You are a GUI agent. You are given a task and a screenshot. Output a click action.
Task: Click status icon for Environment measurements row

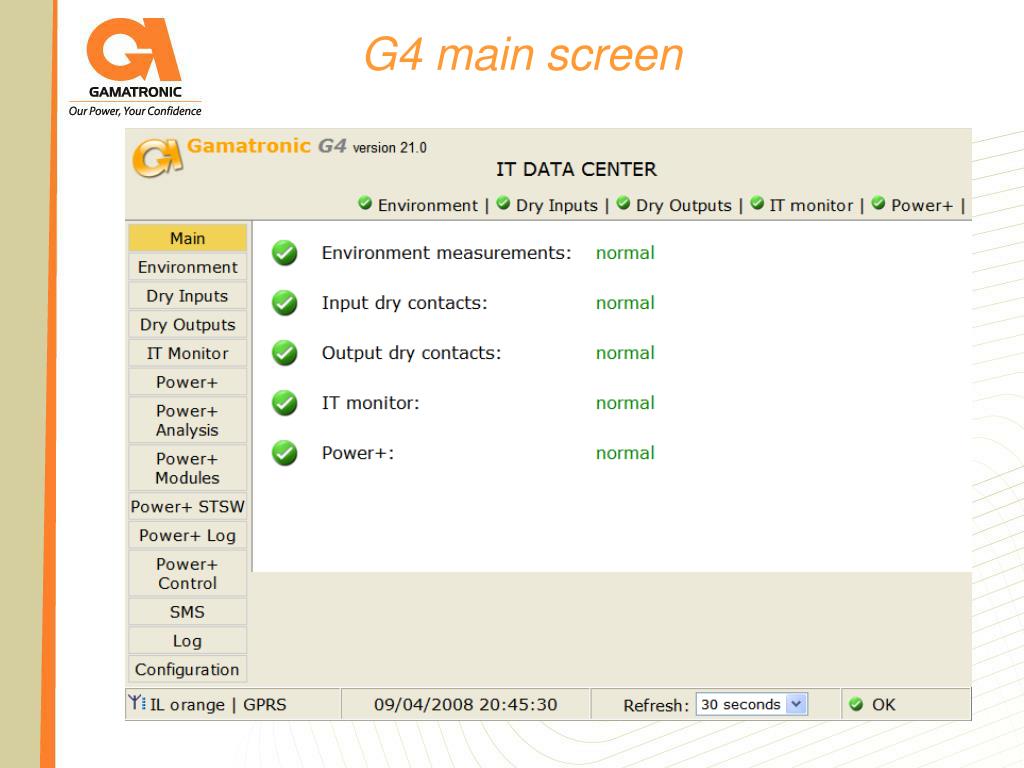coord(285,253)
